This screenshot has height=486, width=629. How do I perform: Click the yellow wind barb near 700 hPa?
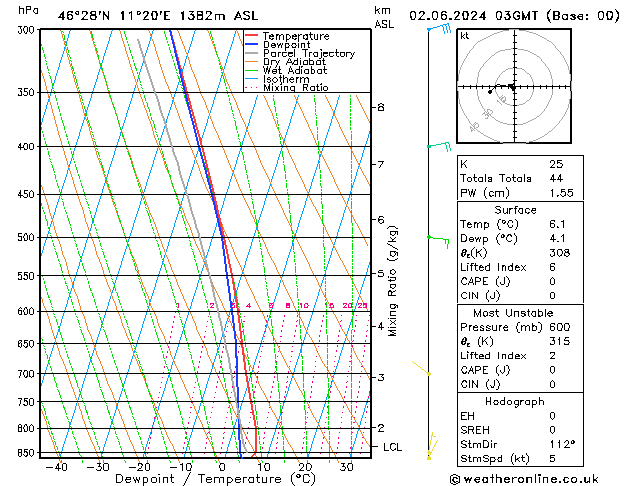[425, 372]
